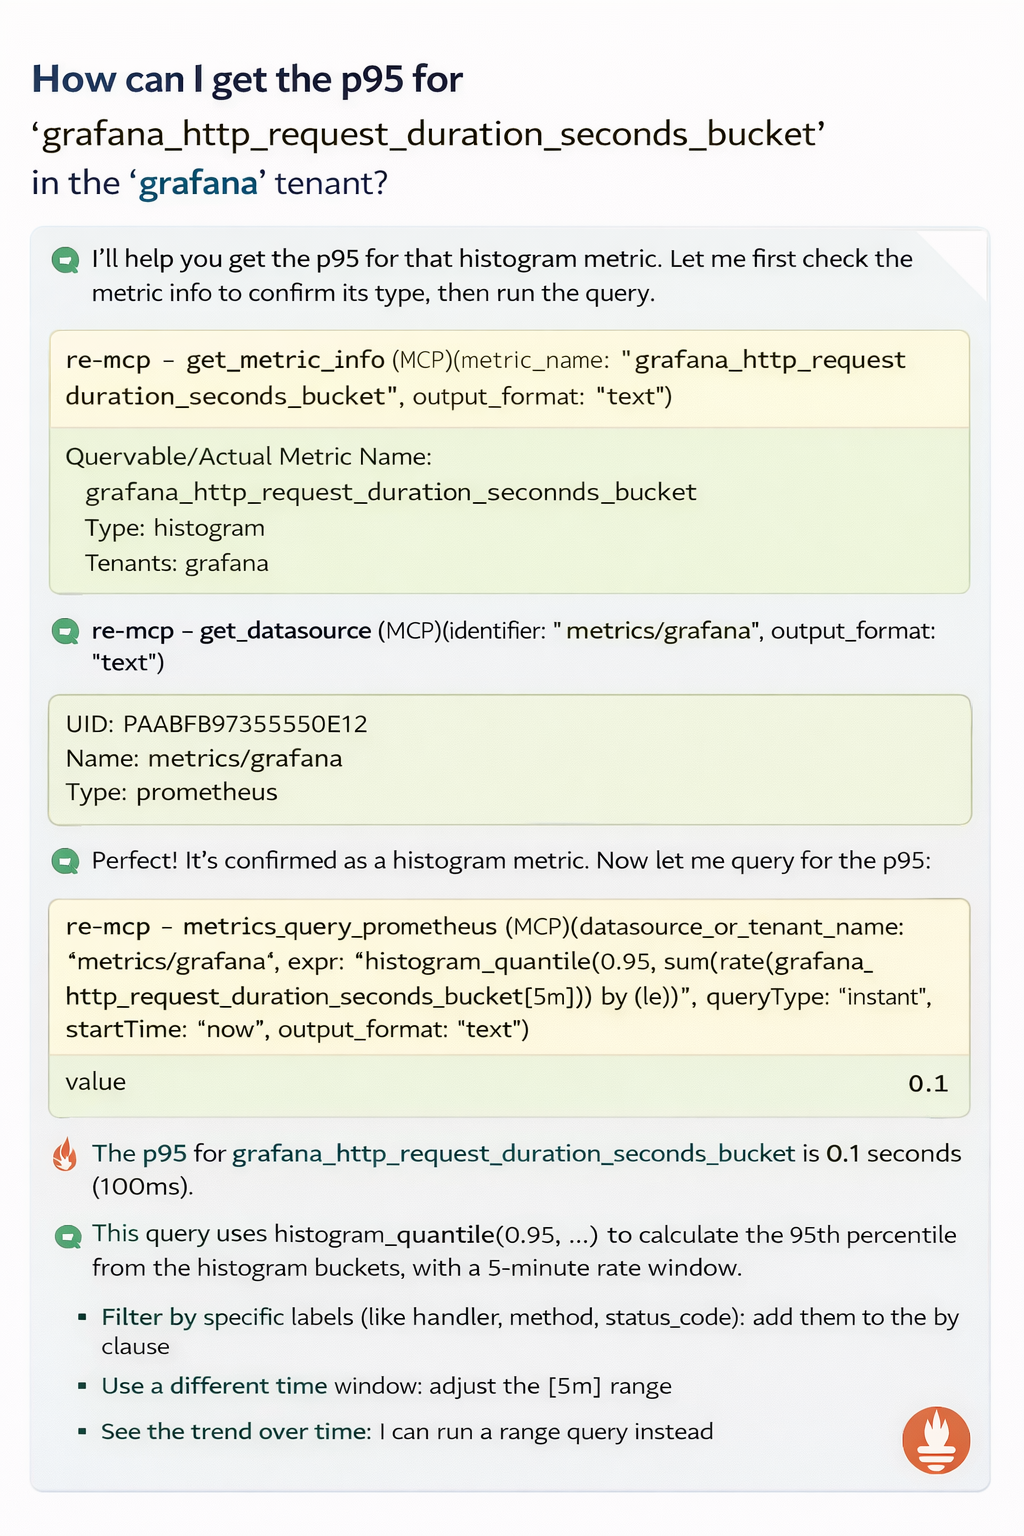This screenshot has height=1536, width=1024.
Task: Click the green icon beside the get_datasource call
Action: click(66, 632)
